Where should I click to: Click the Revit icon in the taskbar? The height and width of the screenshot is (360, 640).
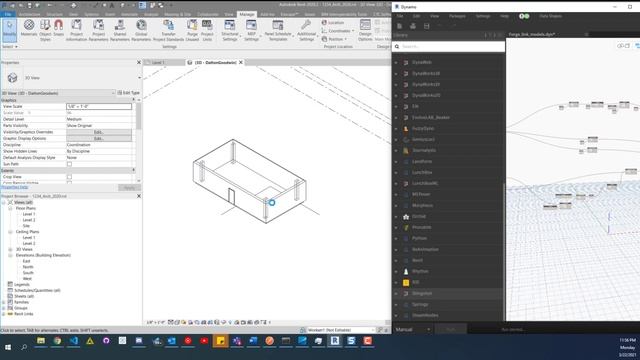click(x=335, y=341)
